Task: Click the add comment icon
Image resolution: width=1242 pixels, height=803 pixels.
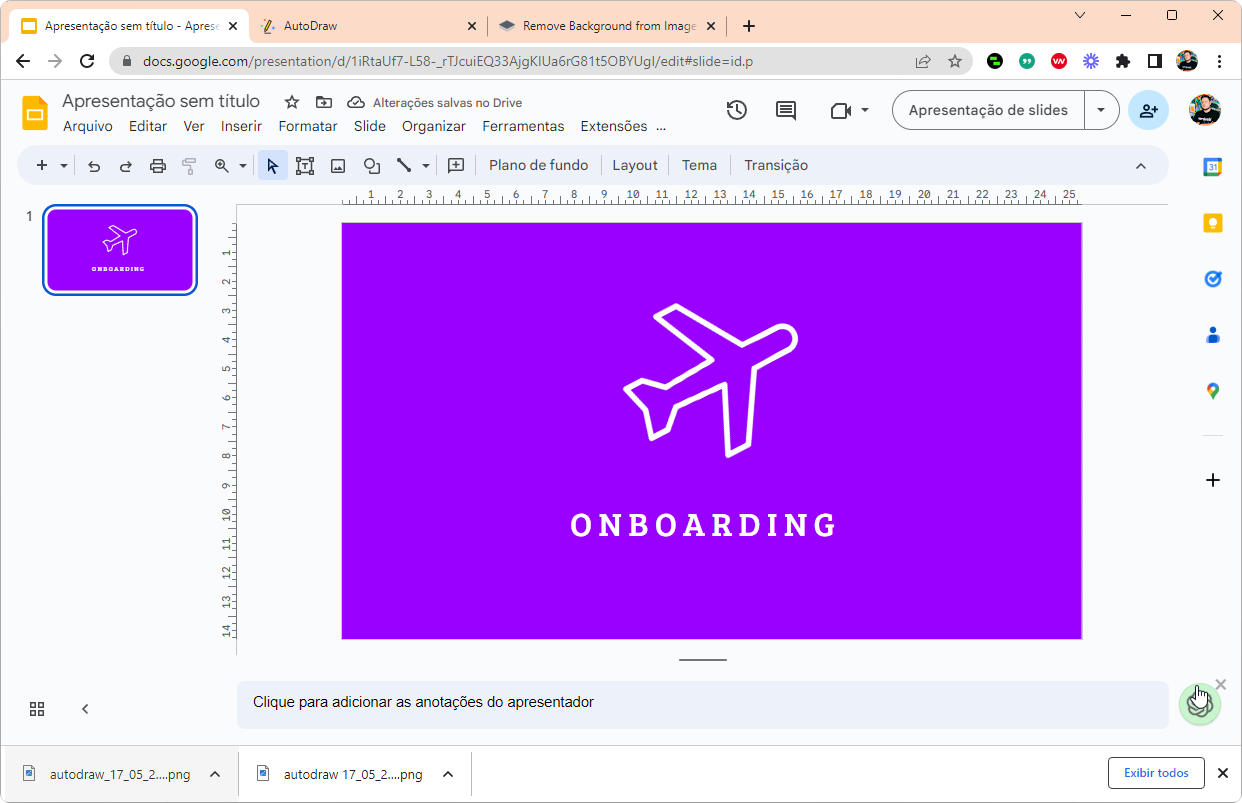Action: 456,166
